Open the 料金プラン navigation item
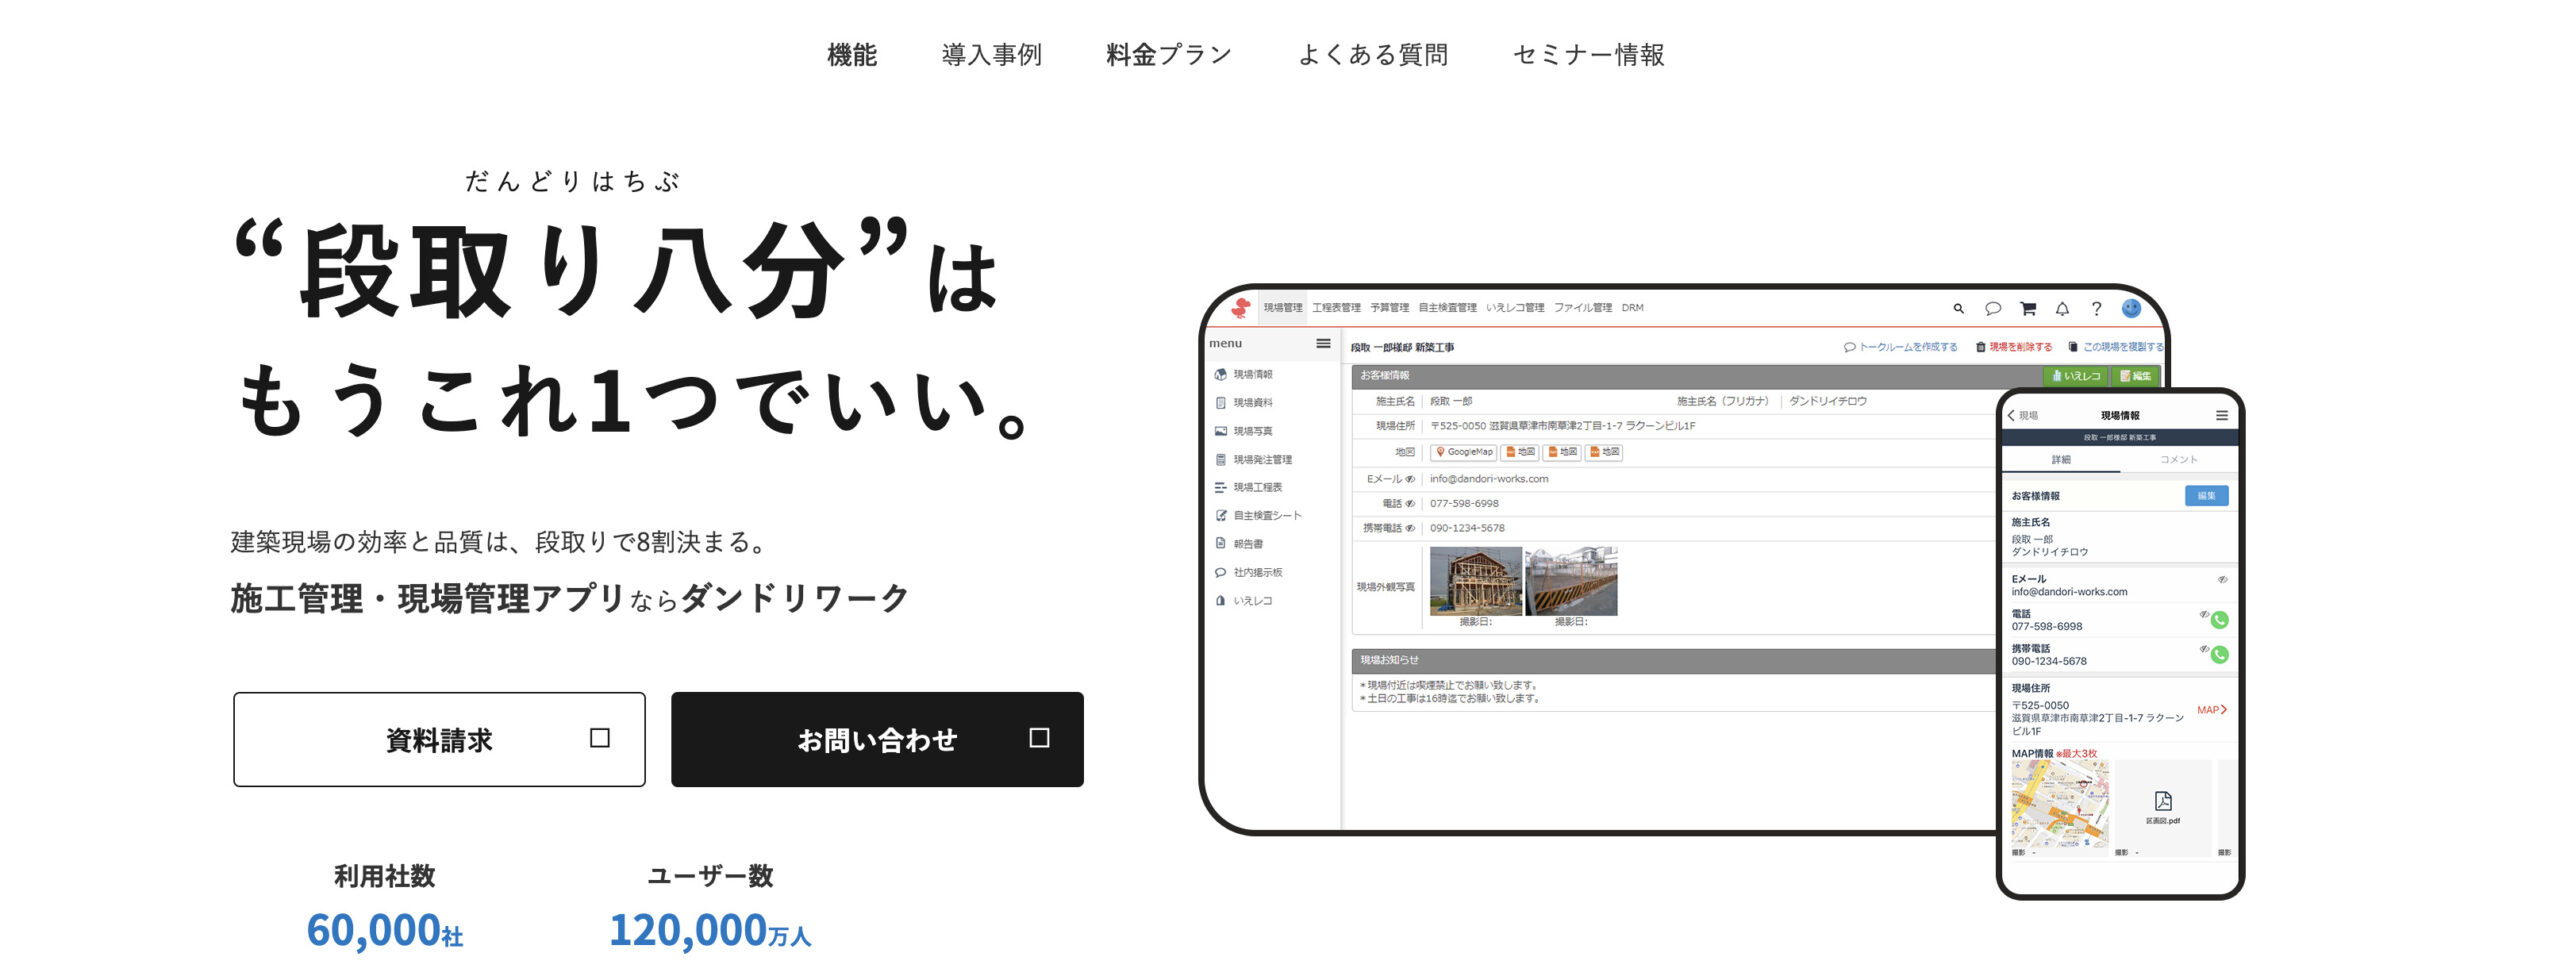2560x976 pixels. tap(1169, 55)
